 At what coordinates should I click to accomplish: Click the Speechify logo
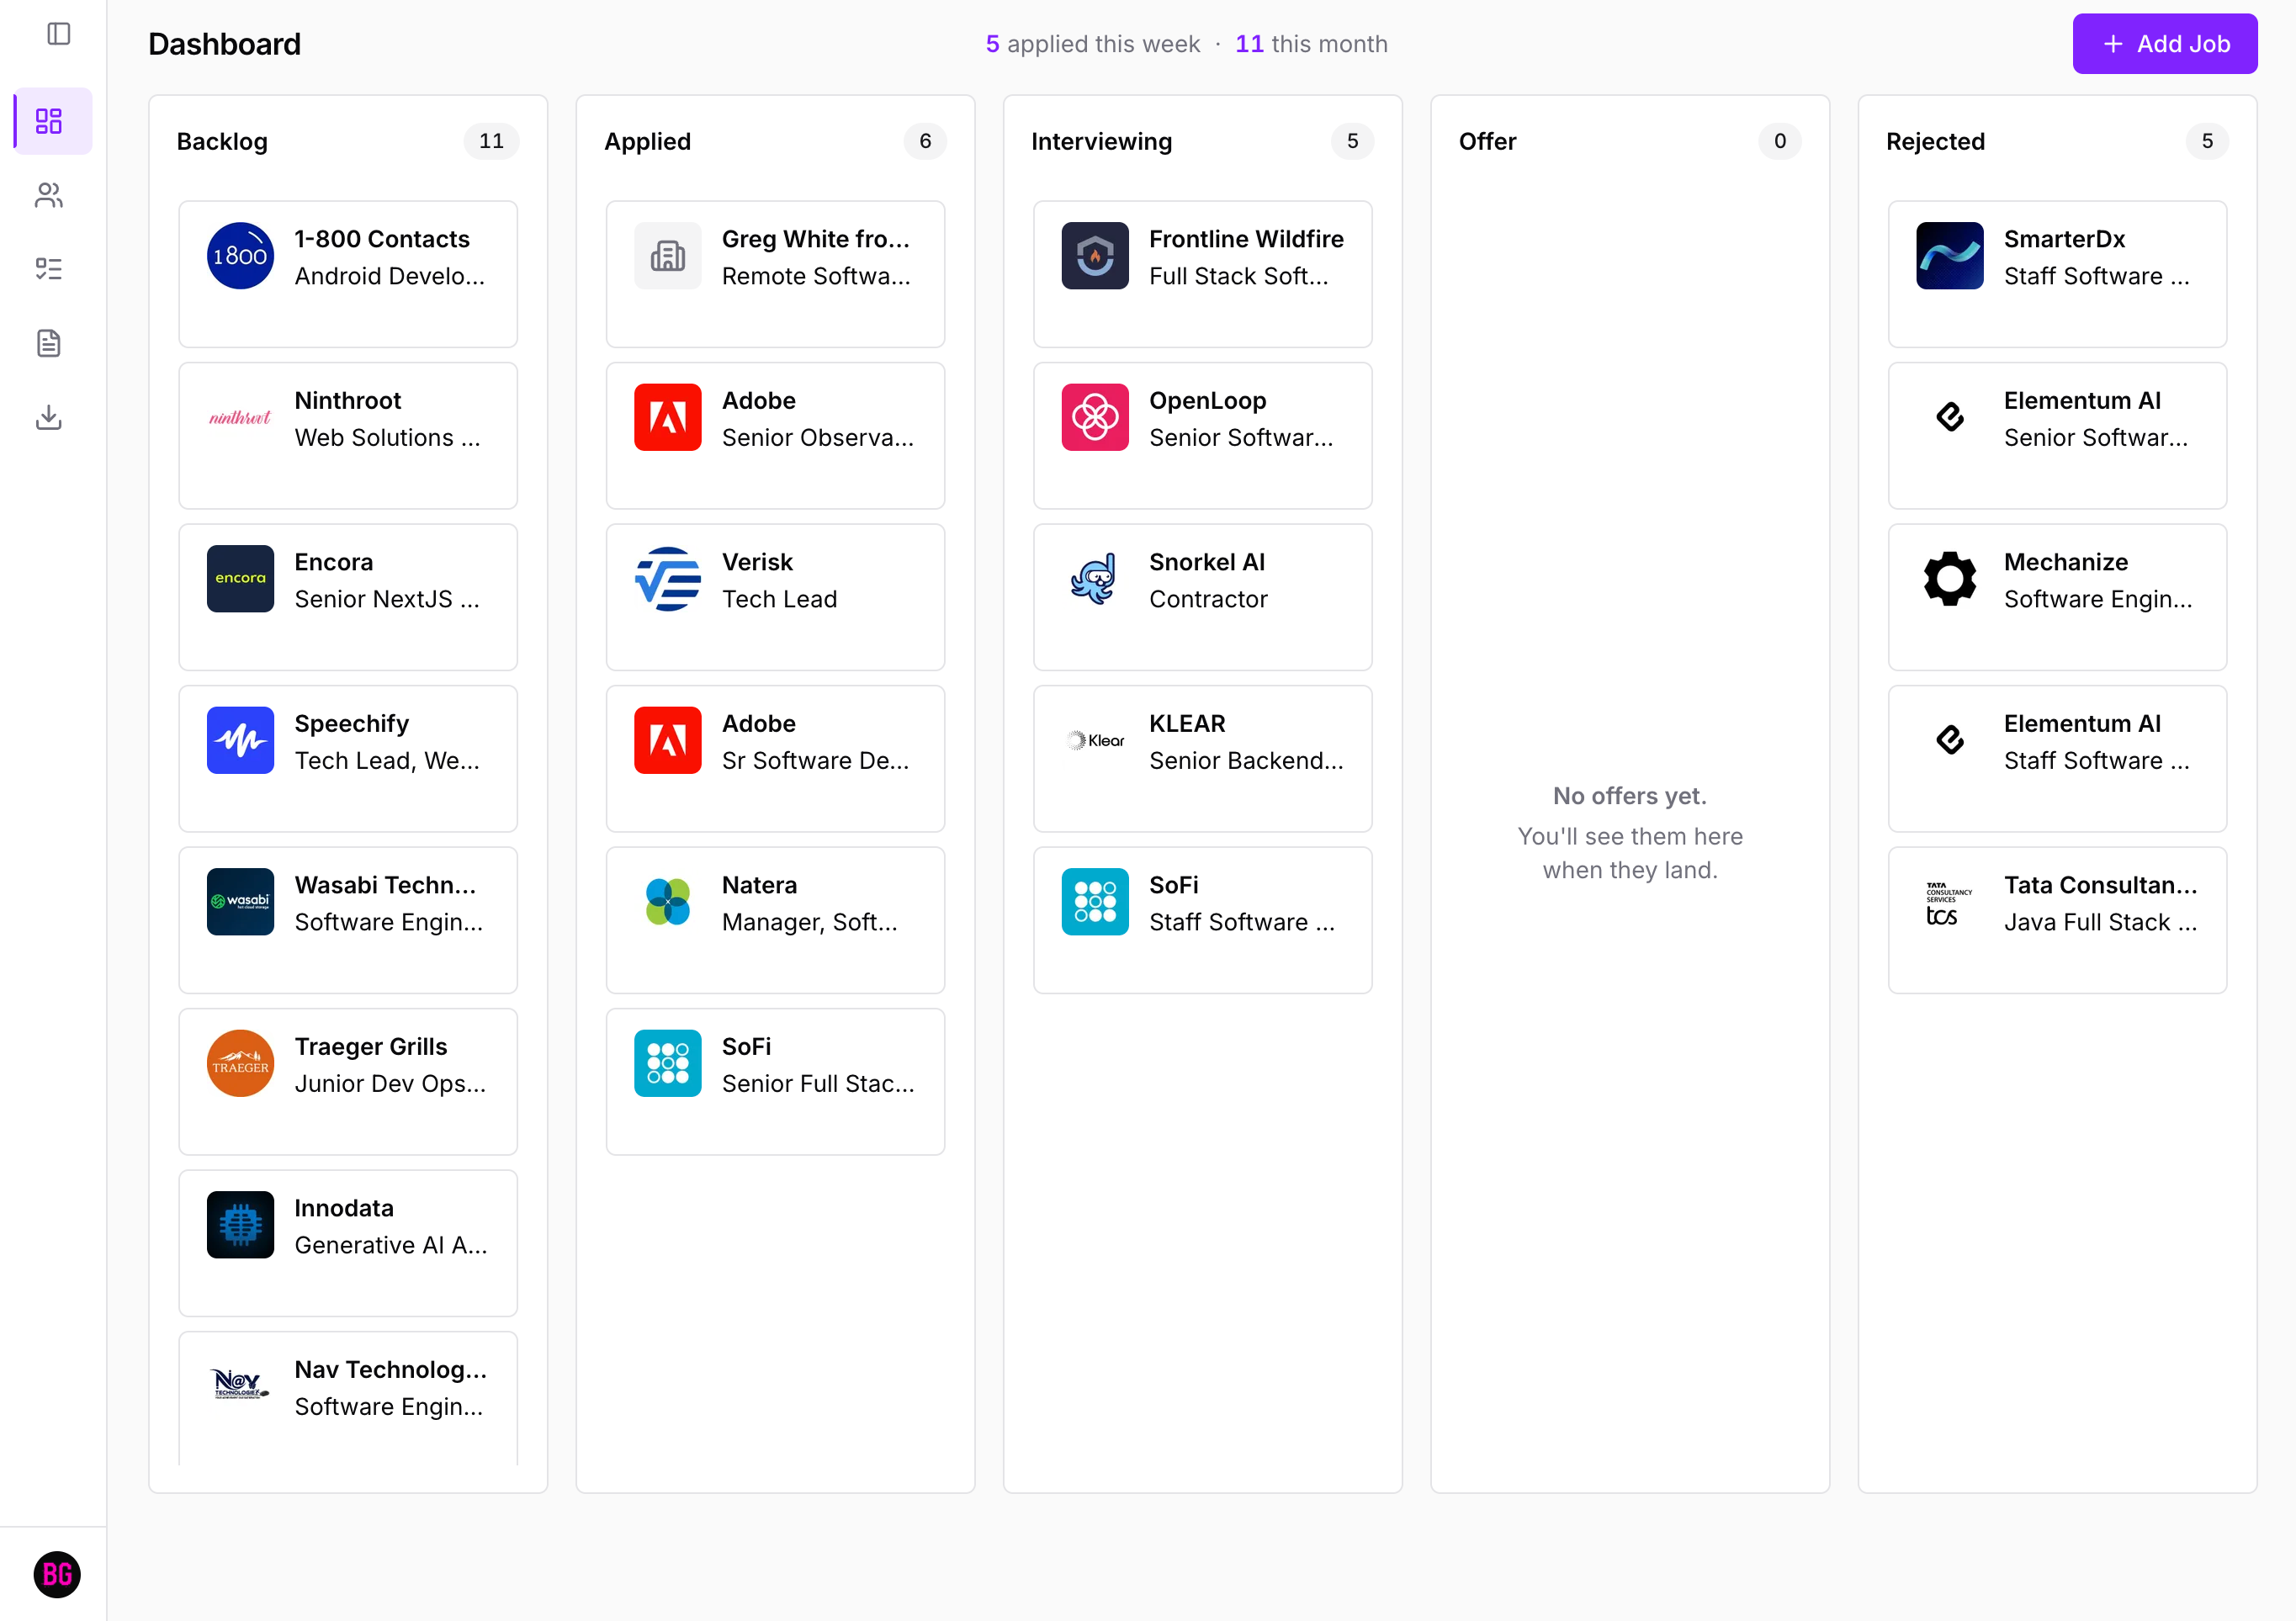click(x=240, y=740)
